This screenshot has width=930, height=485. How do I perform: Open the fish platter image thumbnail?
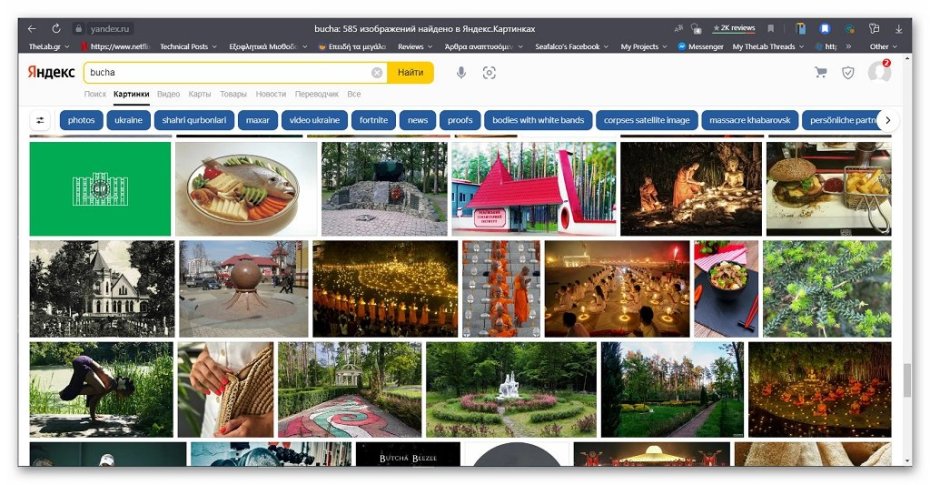(x=246, y=189)
